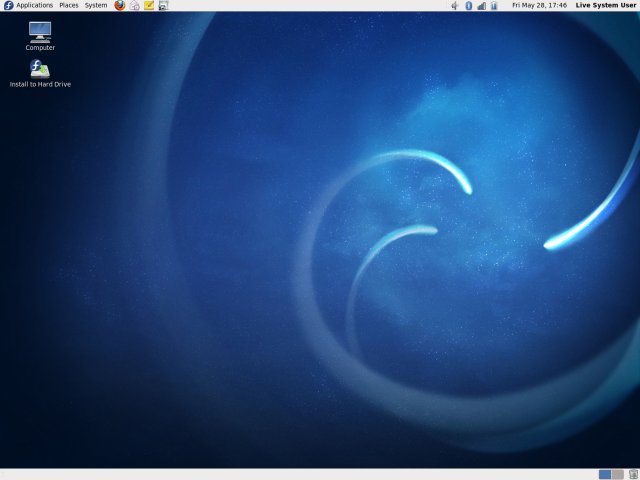Open the Computer desktop icon
Screen dimensions: 640x480
40,36
